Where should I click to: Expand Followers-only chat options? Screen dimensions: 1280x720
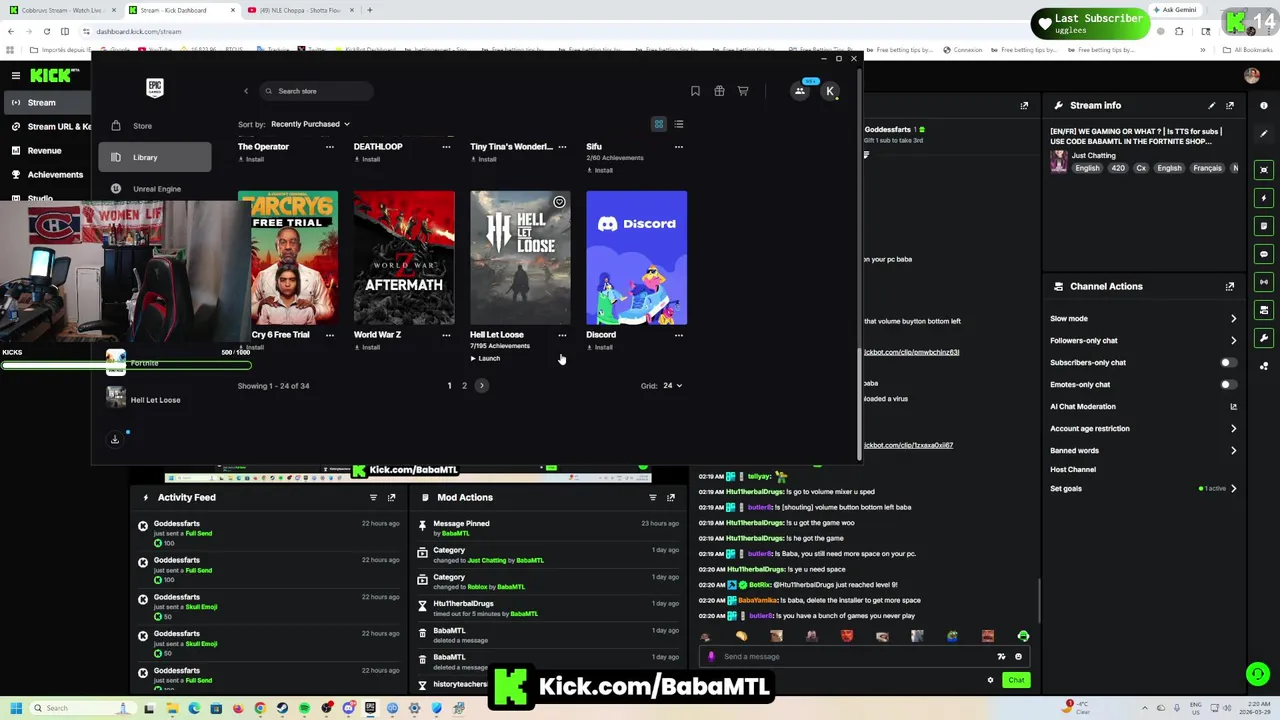[1233, 341]
